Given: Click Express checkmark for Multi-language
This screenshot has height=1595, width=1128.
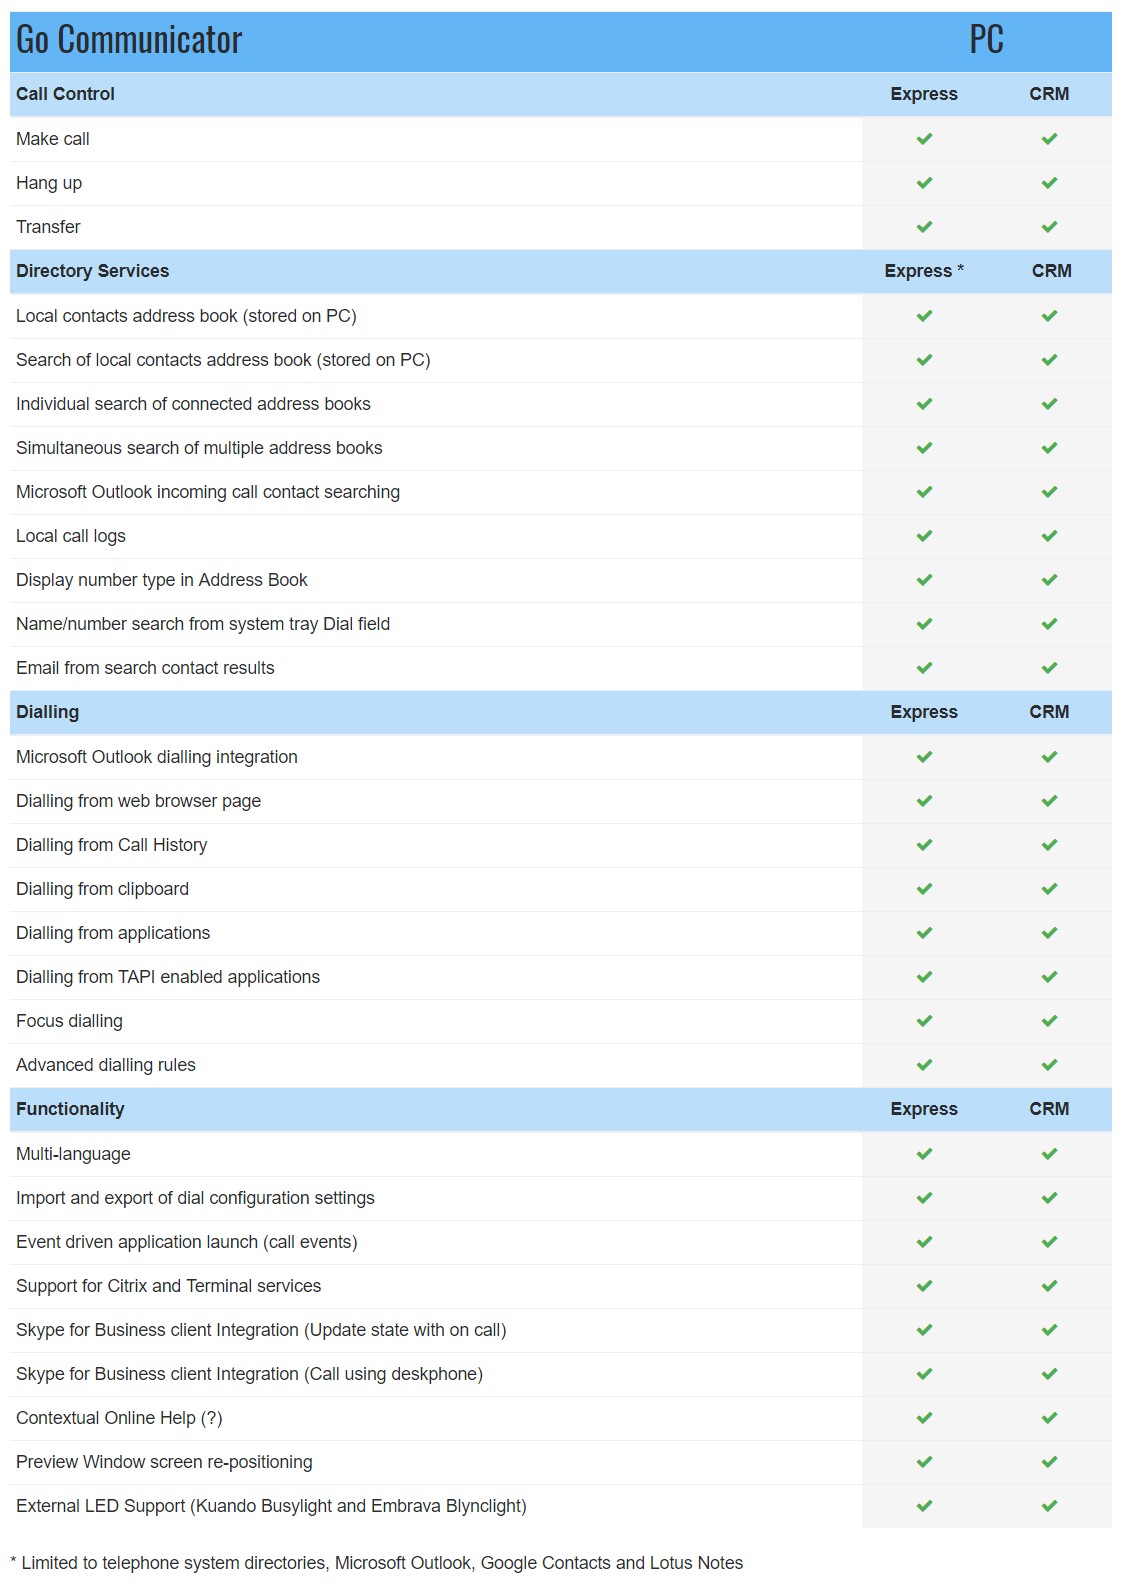Looking at the screenshot, I should click(924, 1154).
